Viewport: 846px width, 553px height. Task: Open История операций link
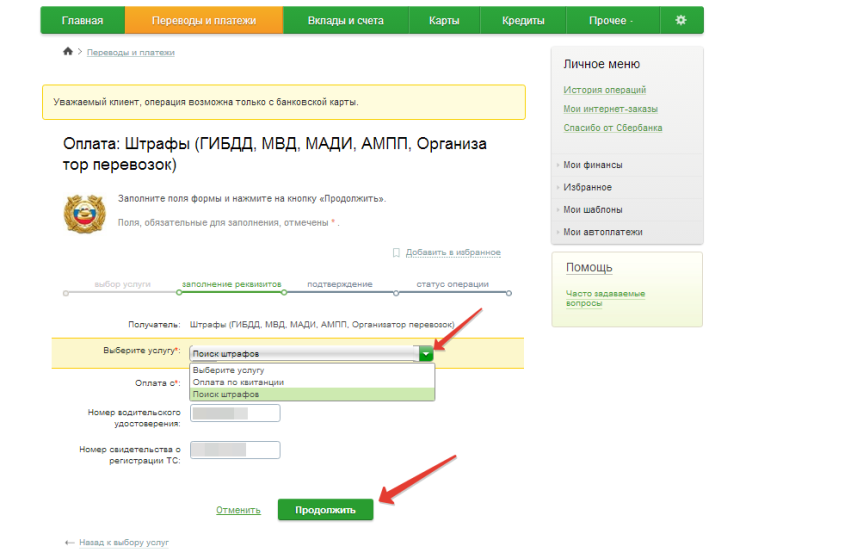[604, 90]
